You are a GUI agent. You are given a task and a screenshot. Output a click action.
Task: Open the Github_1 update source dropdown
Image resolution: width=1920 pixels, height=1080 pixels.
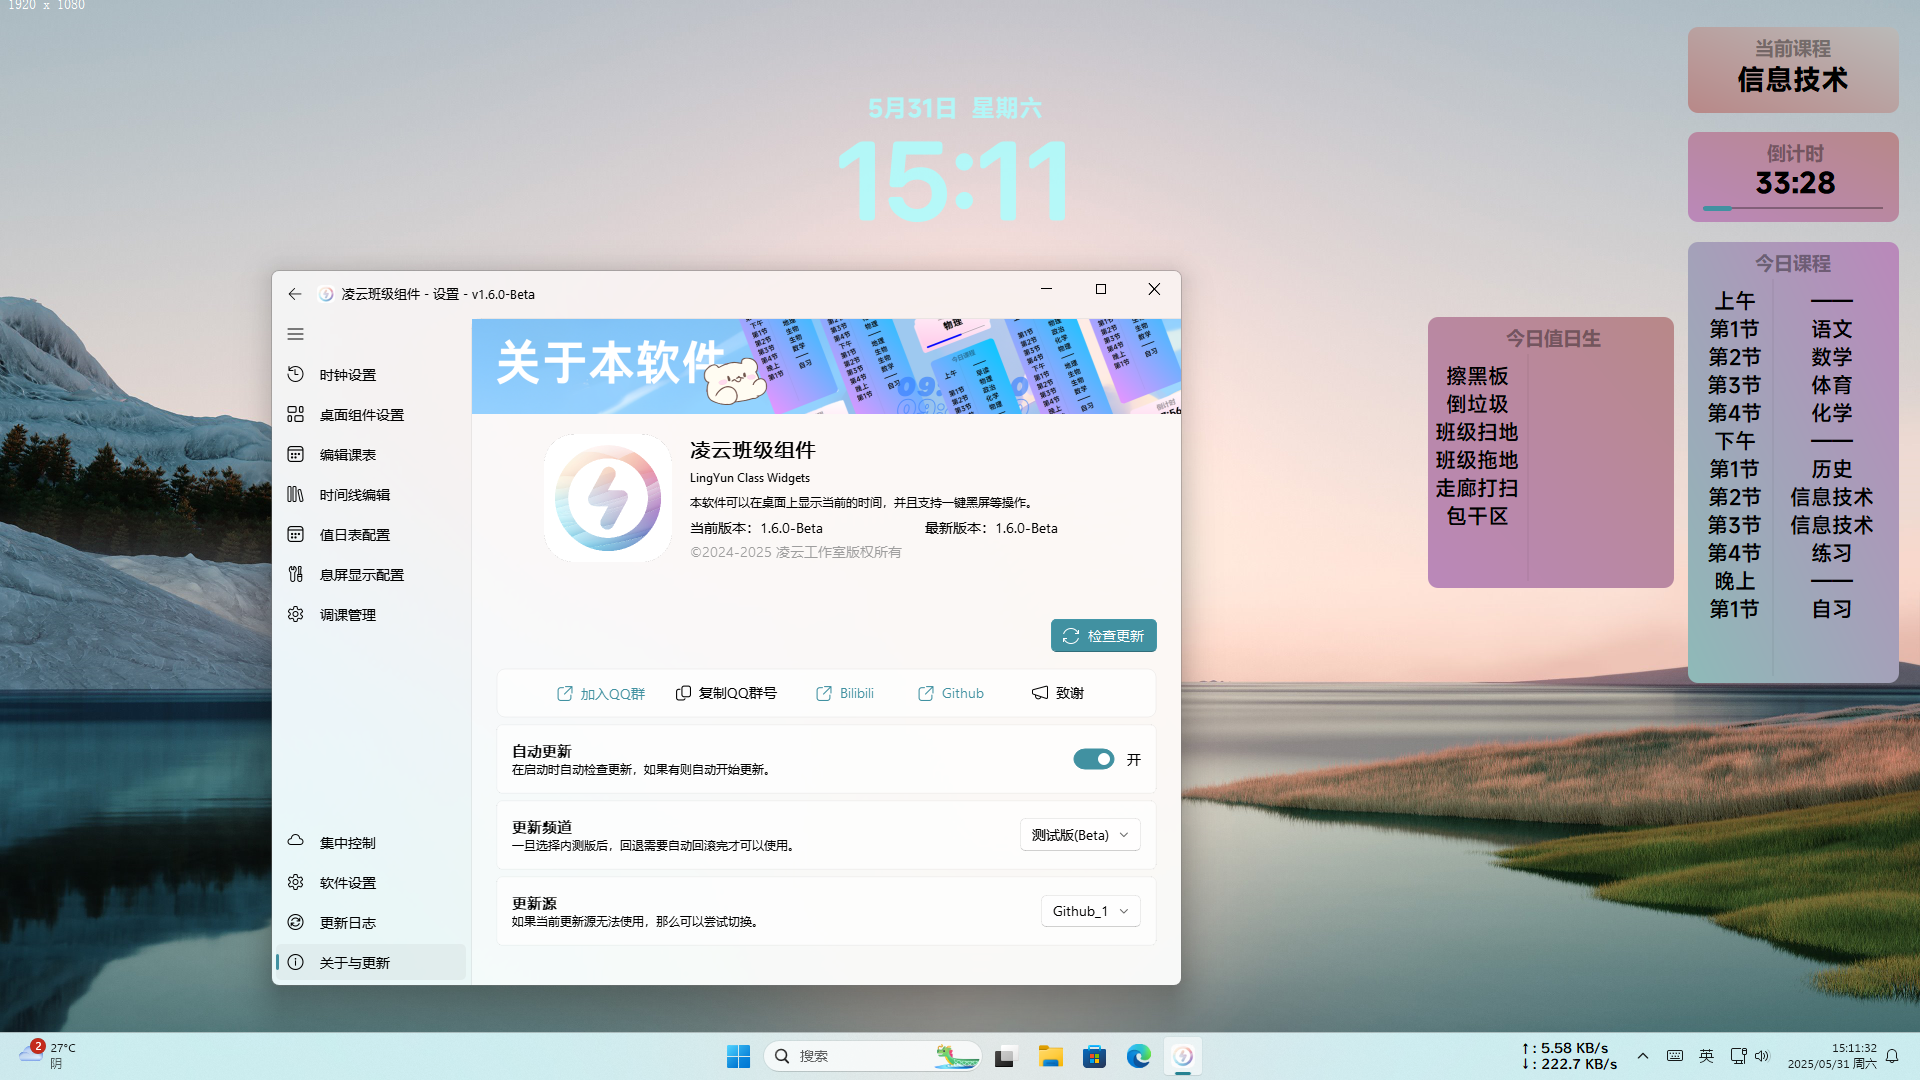tap(1090, 911)
